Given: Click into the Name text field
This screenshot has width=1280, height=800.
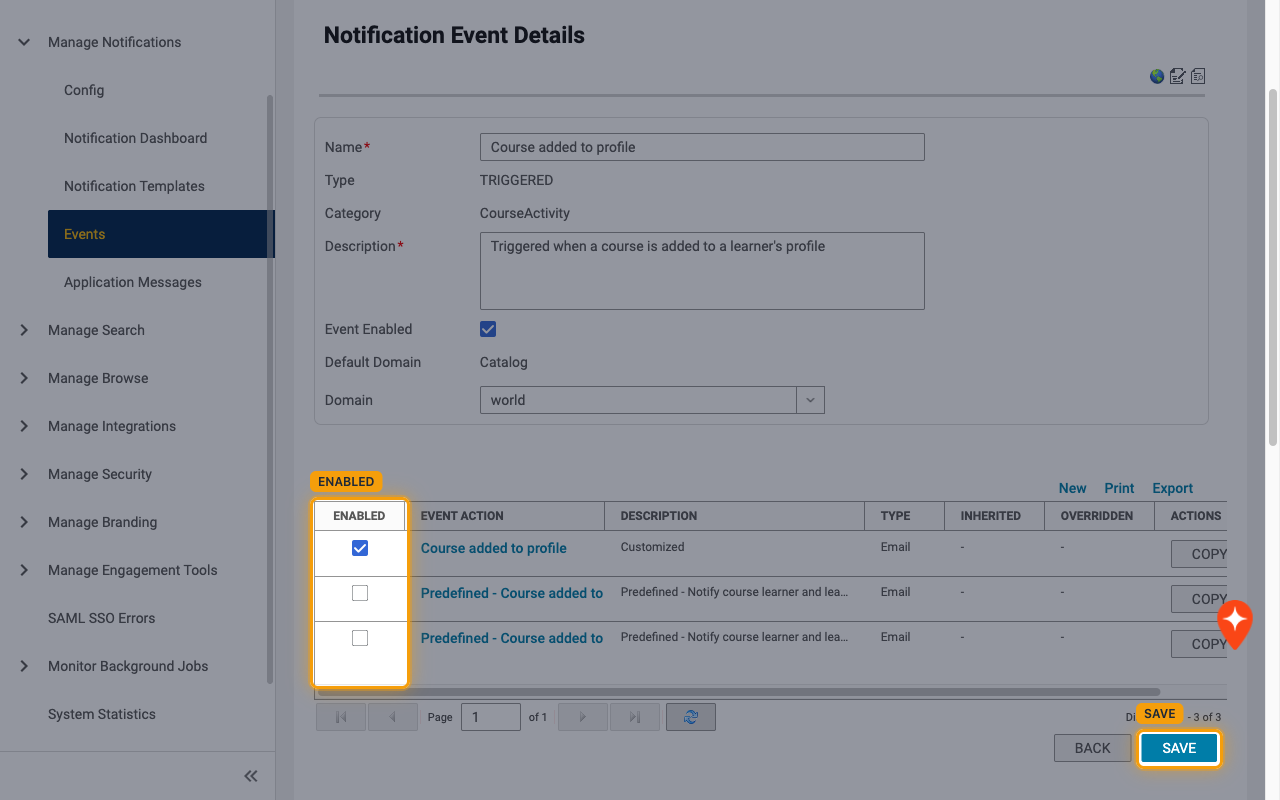Looking at the screenshot, I should (x=702, y=147).
